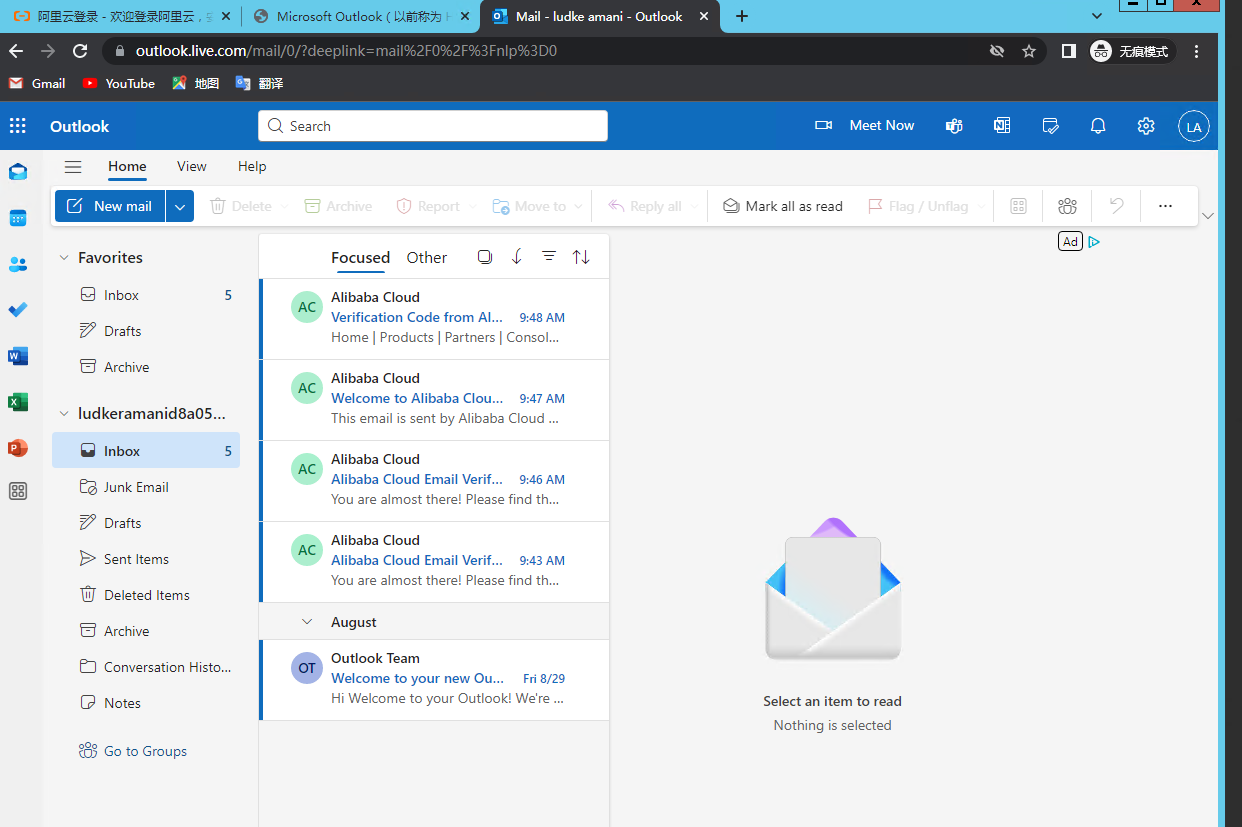Open Settings gear icon in header
Image resolution: width=1242 pixels, height=827 pixels.
1146,126
